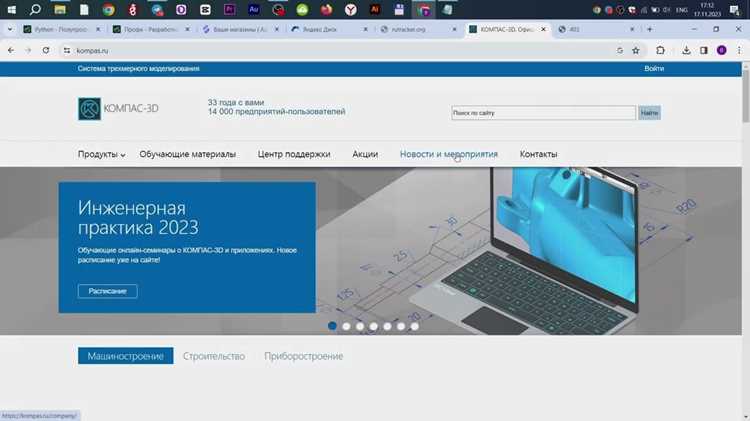Toggle the browser side panel icon
Viewport: 750px width, 421px height.
pos(704,50)
